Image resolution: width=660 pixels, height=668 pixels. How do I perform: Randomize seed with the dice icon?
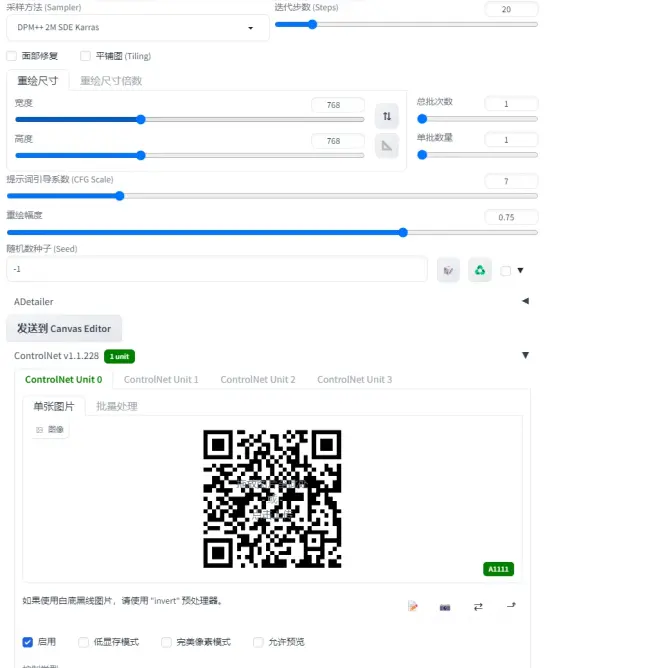pyautogui.click(x=448, y=270)
